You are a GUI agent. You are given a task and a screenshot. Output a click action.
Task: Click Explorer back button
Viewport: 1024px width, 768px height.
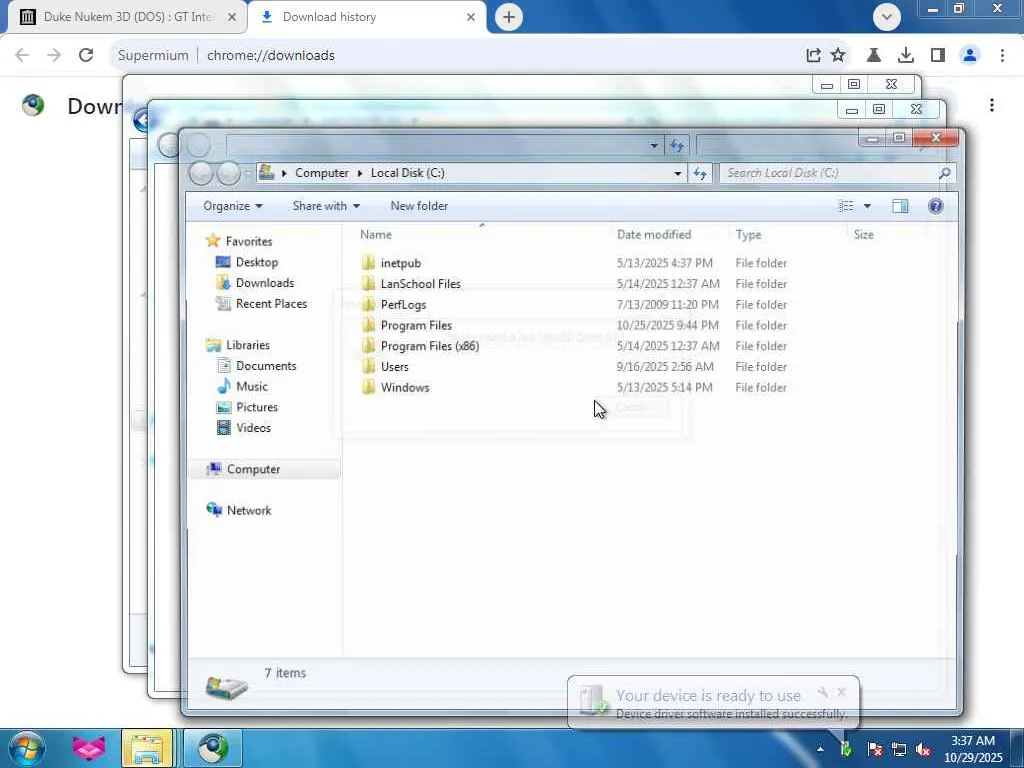pos(201,173)
